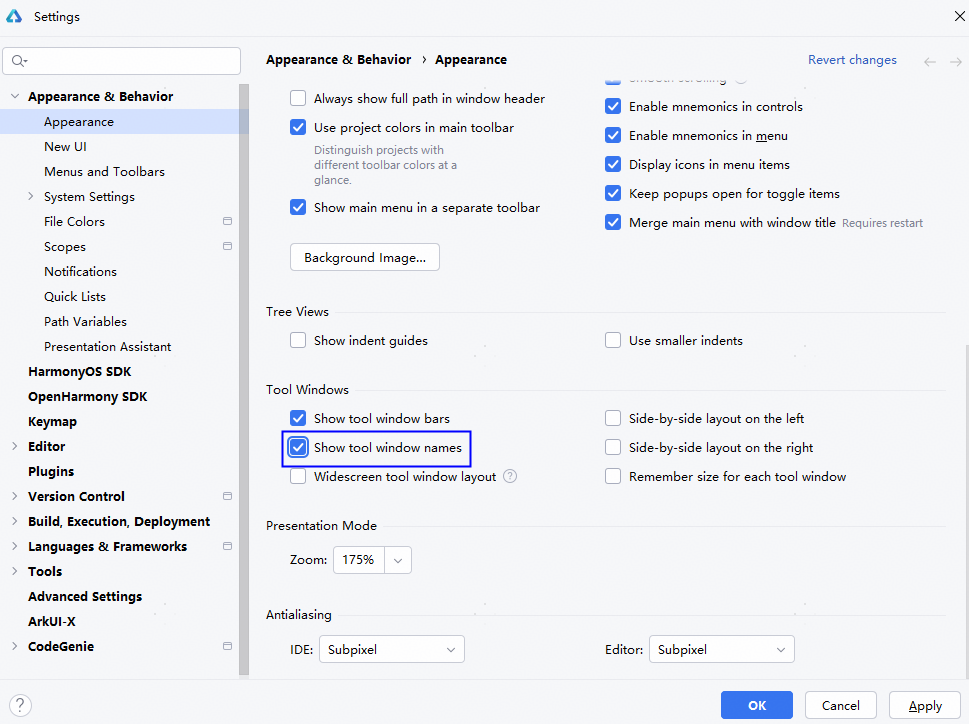Open the IDE antialiasing dropdown

(392, 650)
